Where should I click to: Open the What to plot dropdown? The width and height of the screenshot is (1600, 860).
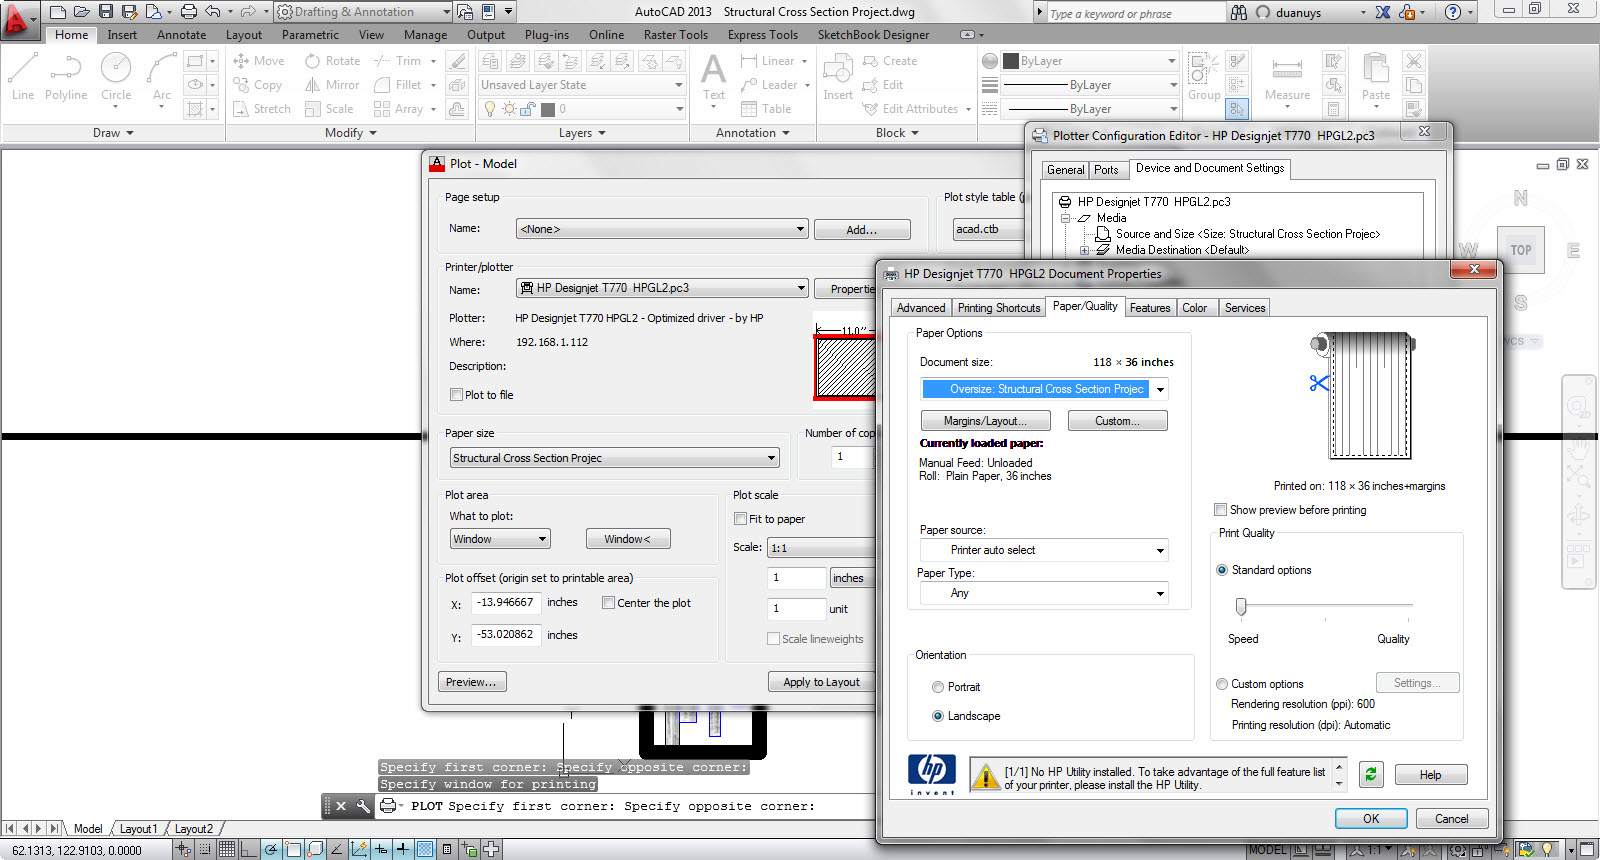point(500,539)
